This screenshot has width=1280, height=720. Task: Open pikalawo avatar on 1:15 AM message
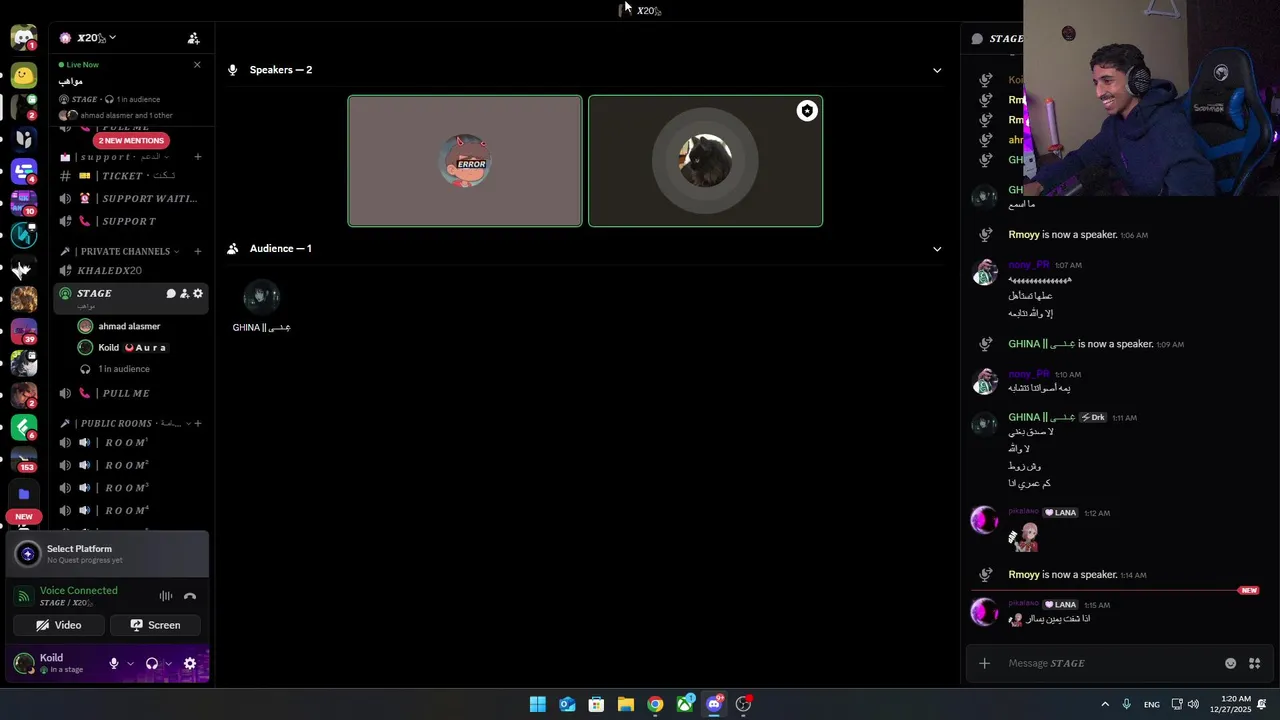tap(985, 612)
